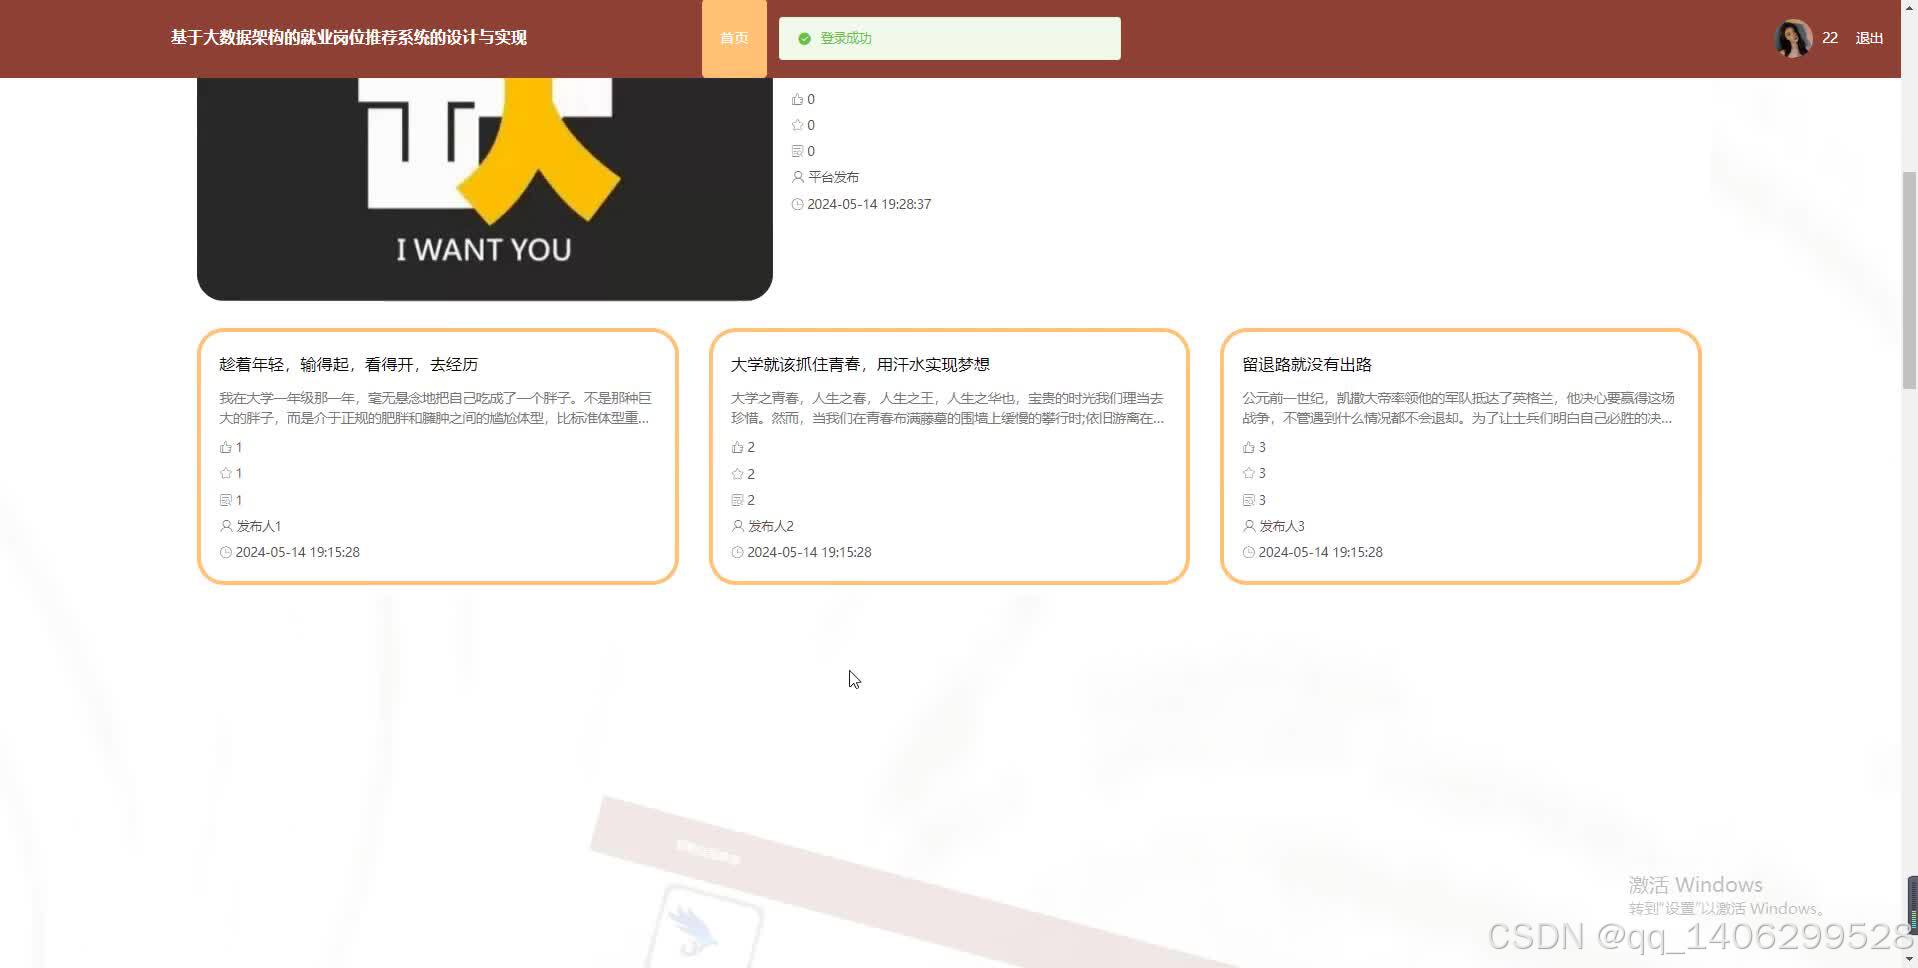Click the timestamp 2024-05-14 19:28:37
The height and width of the screenshot is (968, 1918).
(869, 204)
